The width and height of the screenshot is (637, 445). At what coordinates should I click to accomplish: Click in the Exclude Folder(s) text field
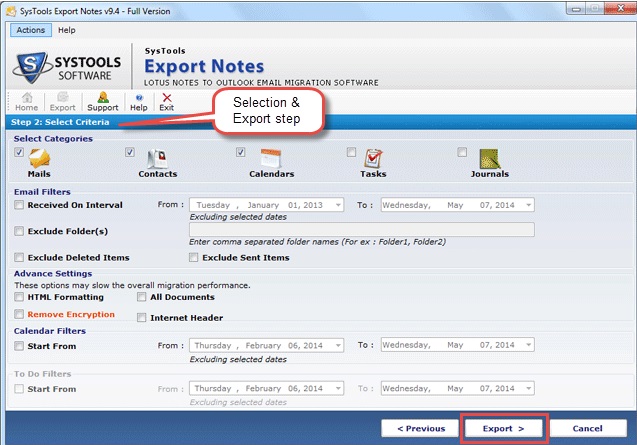point(360,230)
